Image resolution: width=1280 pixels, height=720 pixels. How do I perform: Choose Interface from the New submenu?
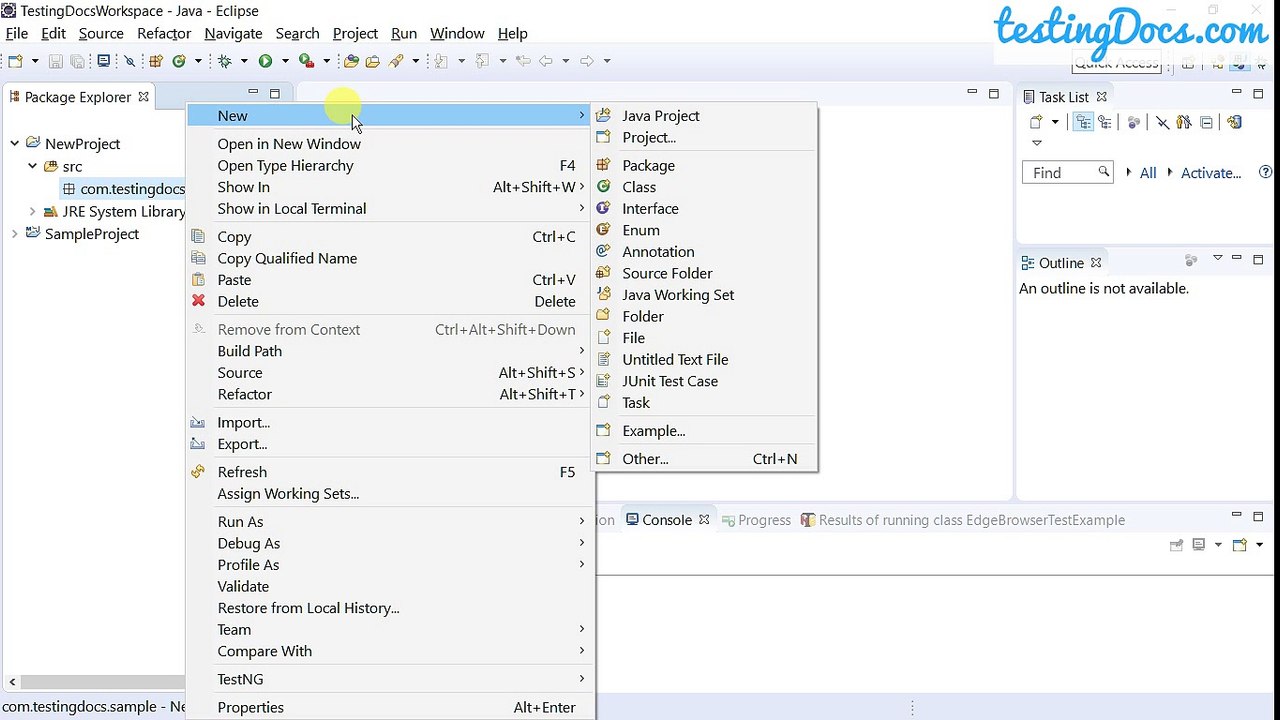pos(704,209)
